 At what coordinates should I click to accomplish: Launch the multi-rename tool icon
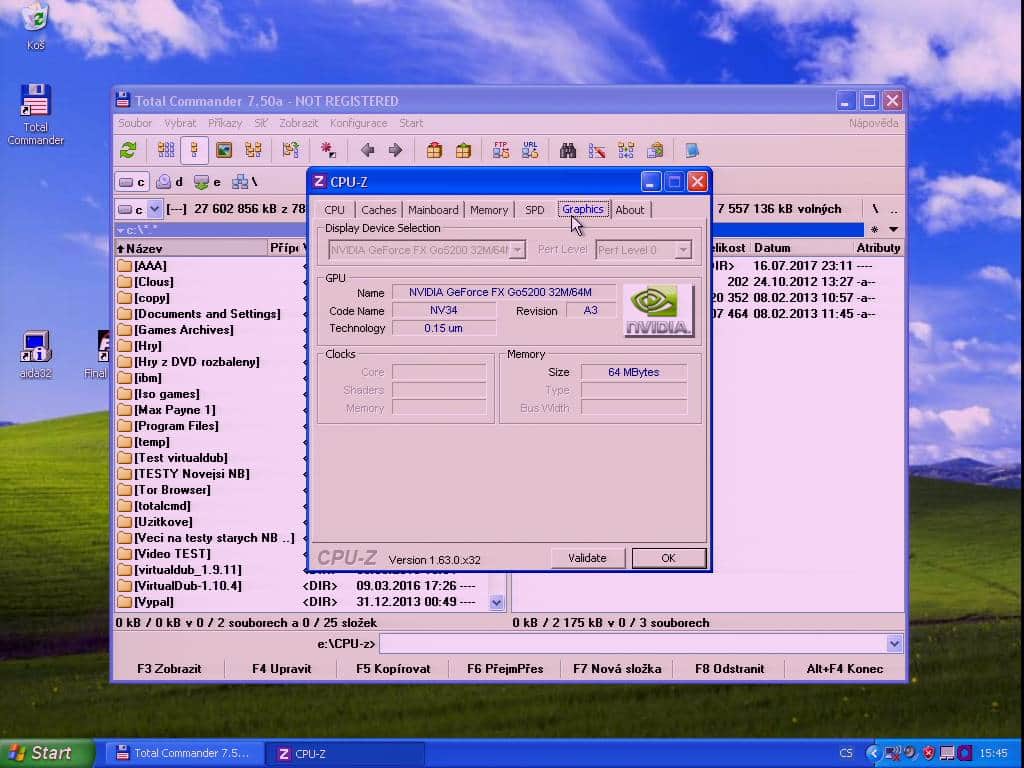(596, 150)
